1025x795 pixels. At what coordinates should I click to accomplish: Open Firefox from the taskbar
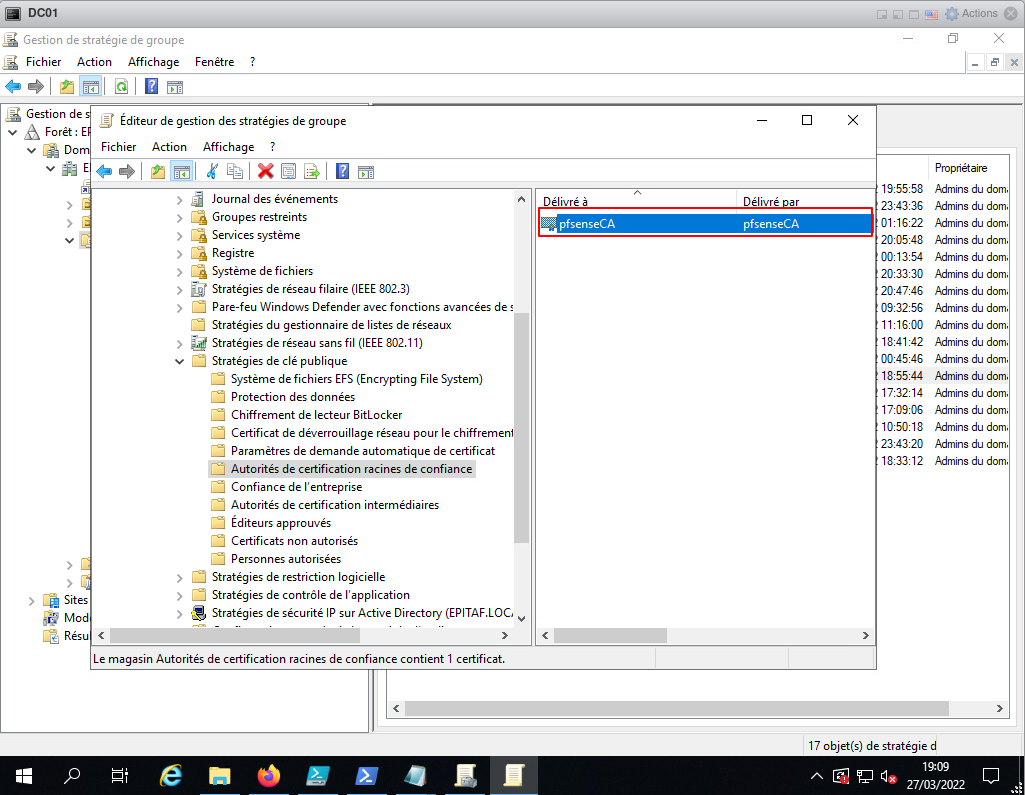tap(269, 775)
